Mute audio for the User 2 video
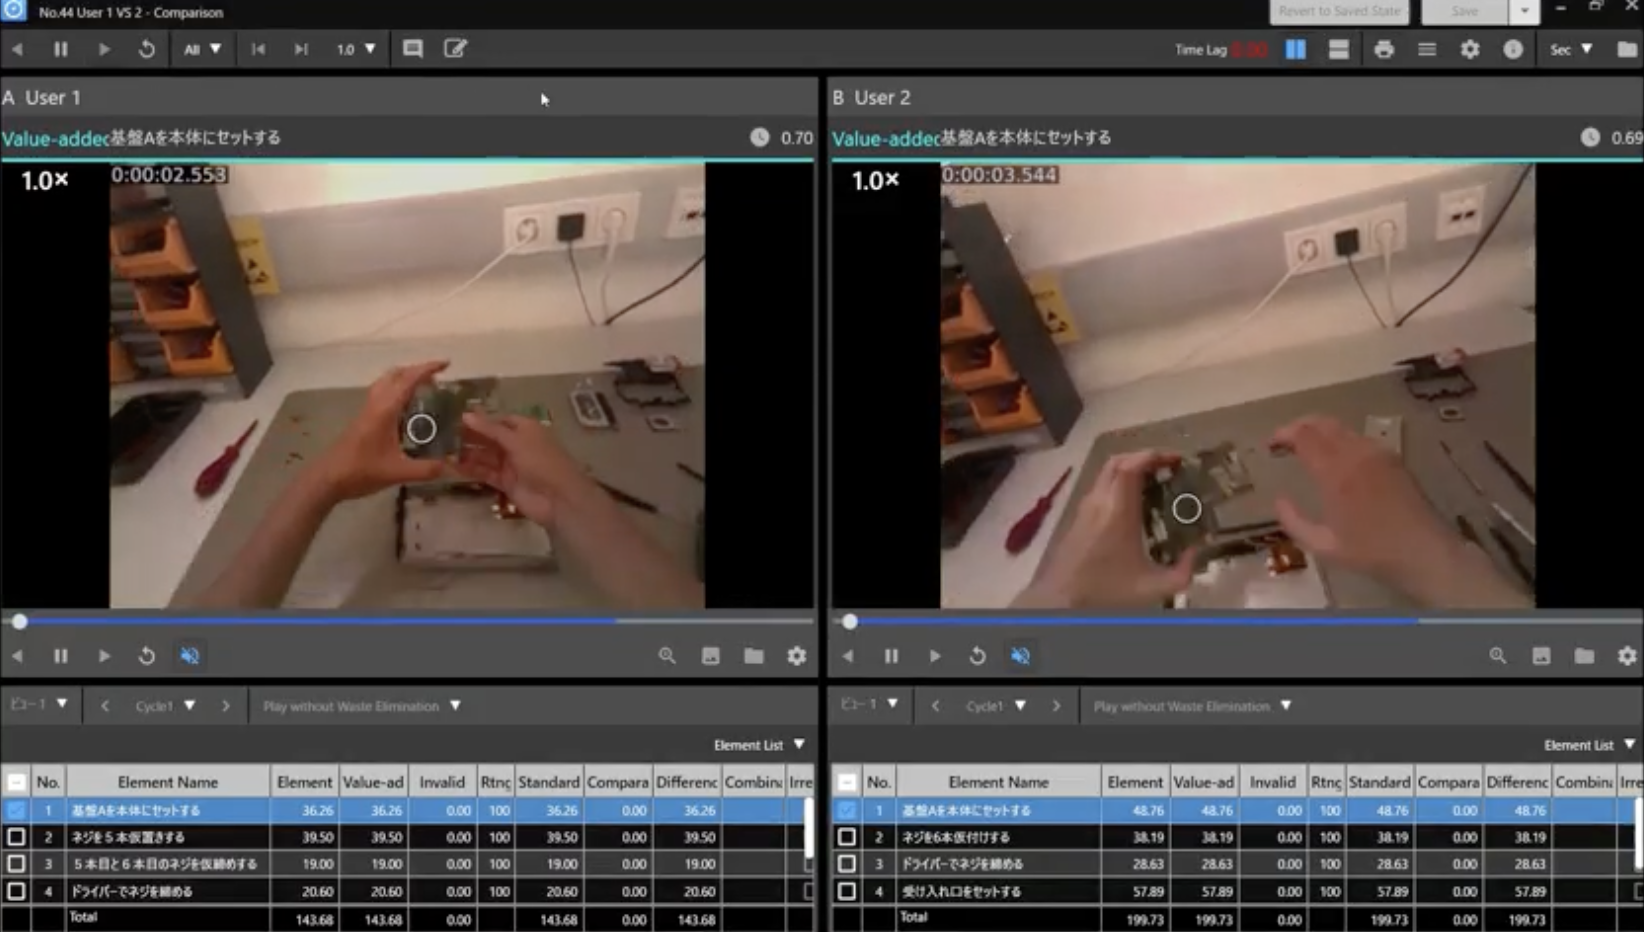Viewport: 1644px width, 932px height. point(1021,656)
